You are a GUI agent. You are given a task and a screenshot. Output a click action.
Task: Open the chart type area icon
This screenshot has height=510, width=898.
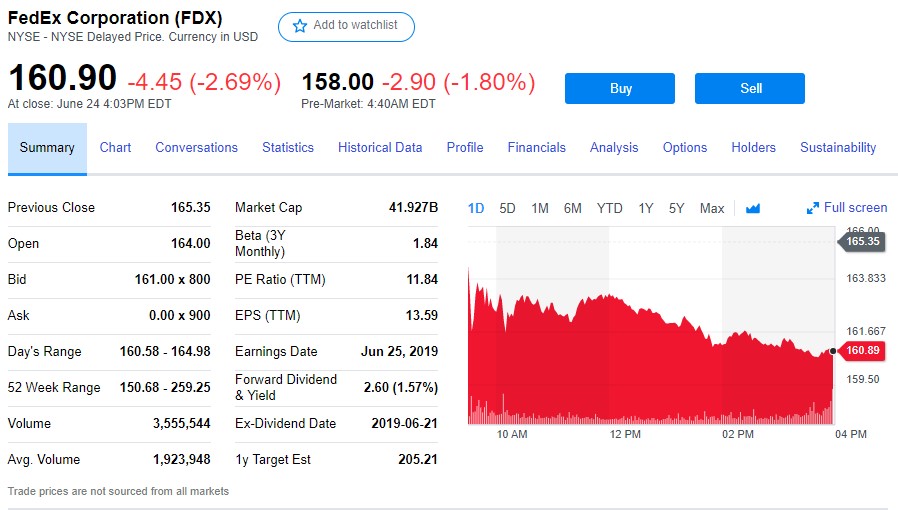753,208
